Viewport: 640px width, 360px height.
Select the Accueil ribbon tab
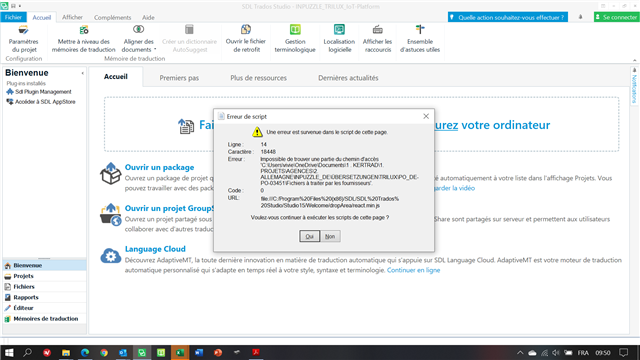point(42,17)
